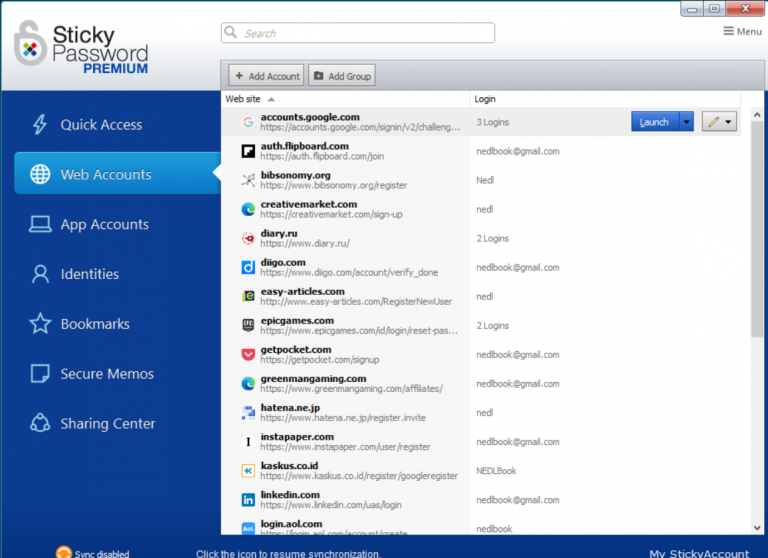Click the vertical scrollbar thumb

[757, 229]
